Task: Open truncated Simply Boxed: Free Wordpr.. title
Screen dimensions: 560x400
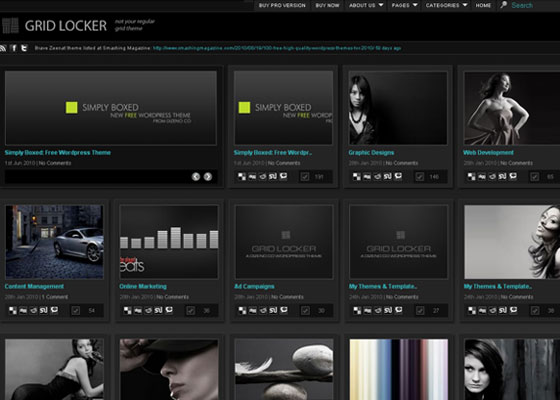Action: 273,152
